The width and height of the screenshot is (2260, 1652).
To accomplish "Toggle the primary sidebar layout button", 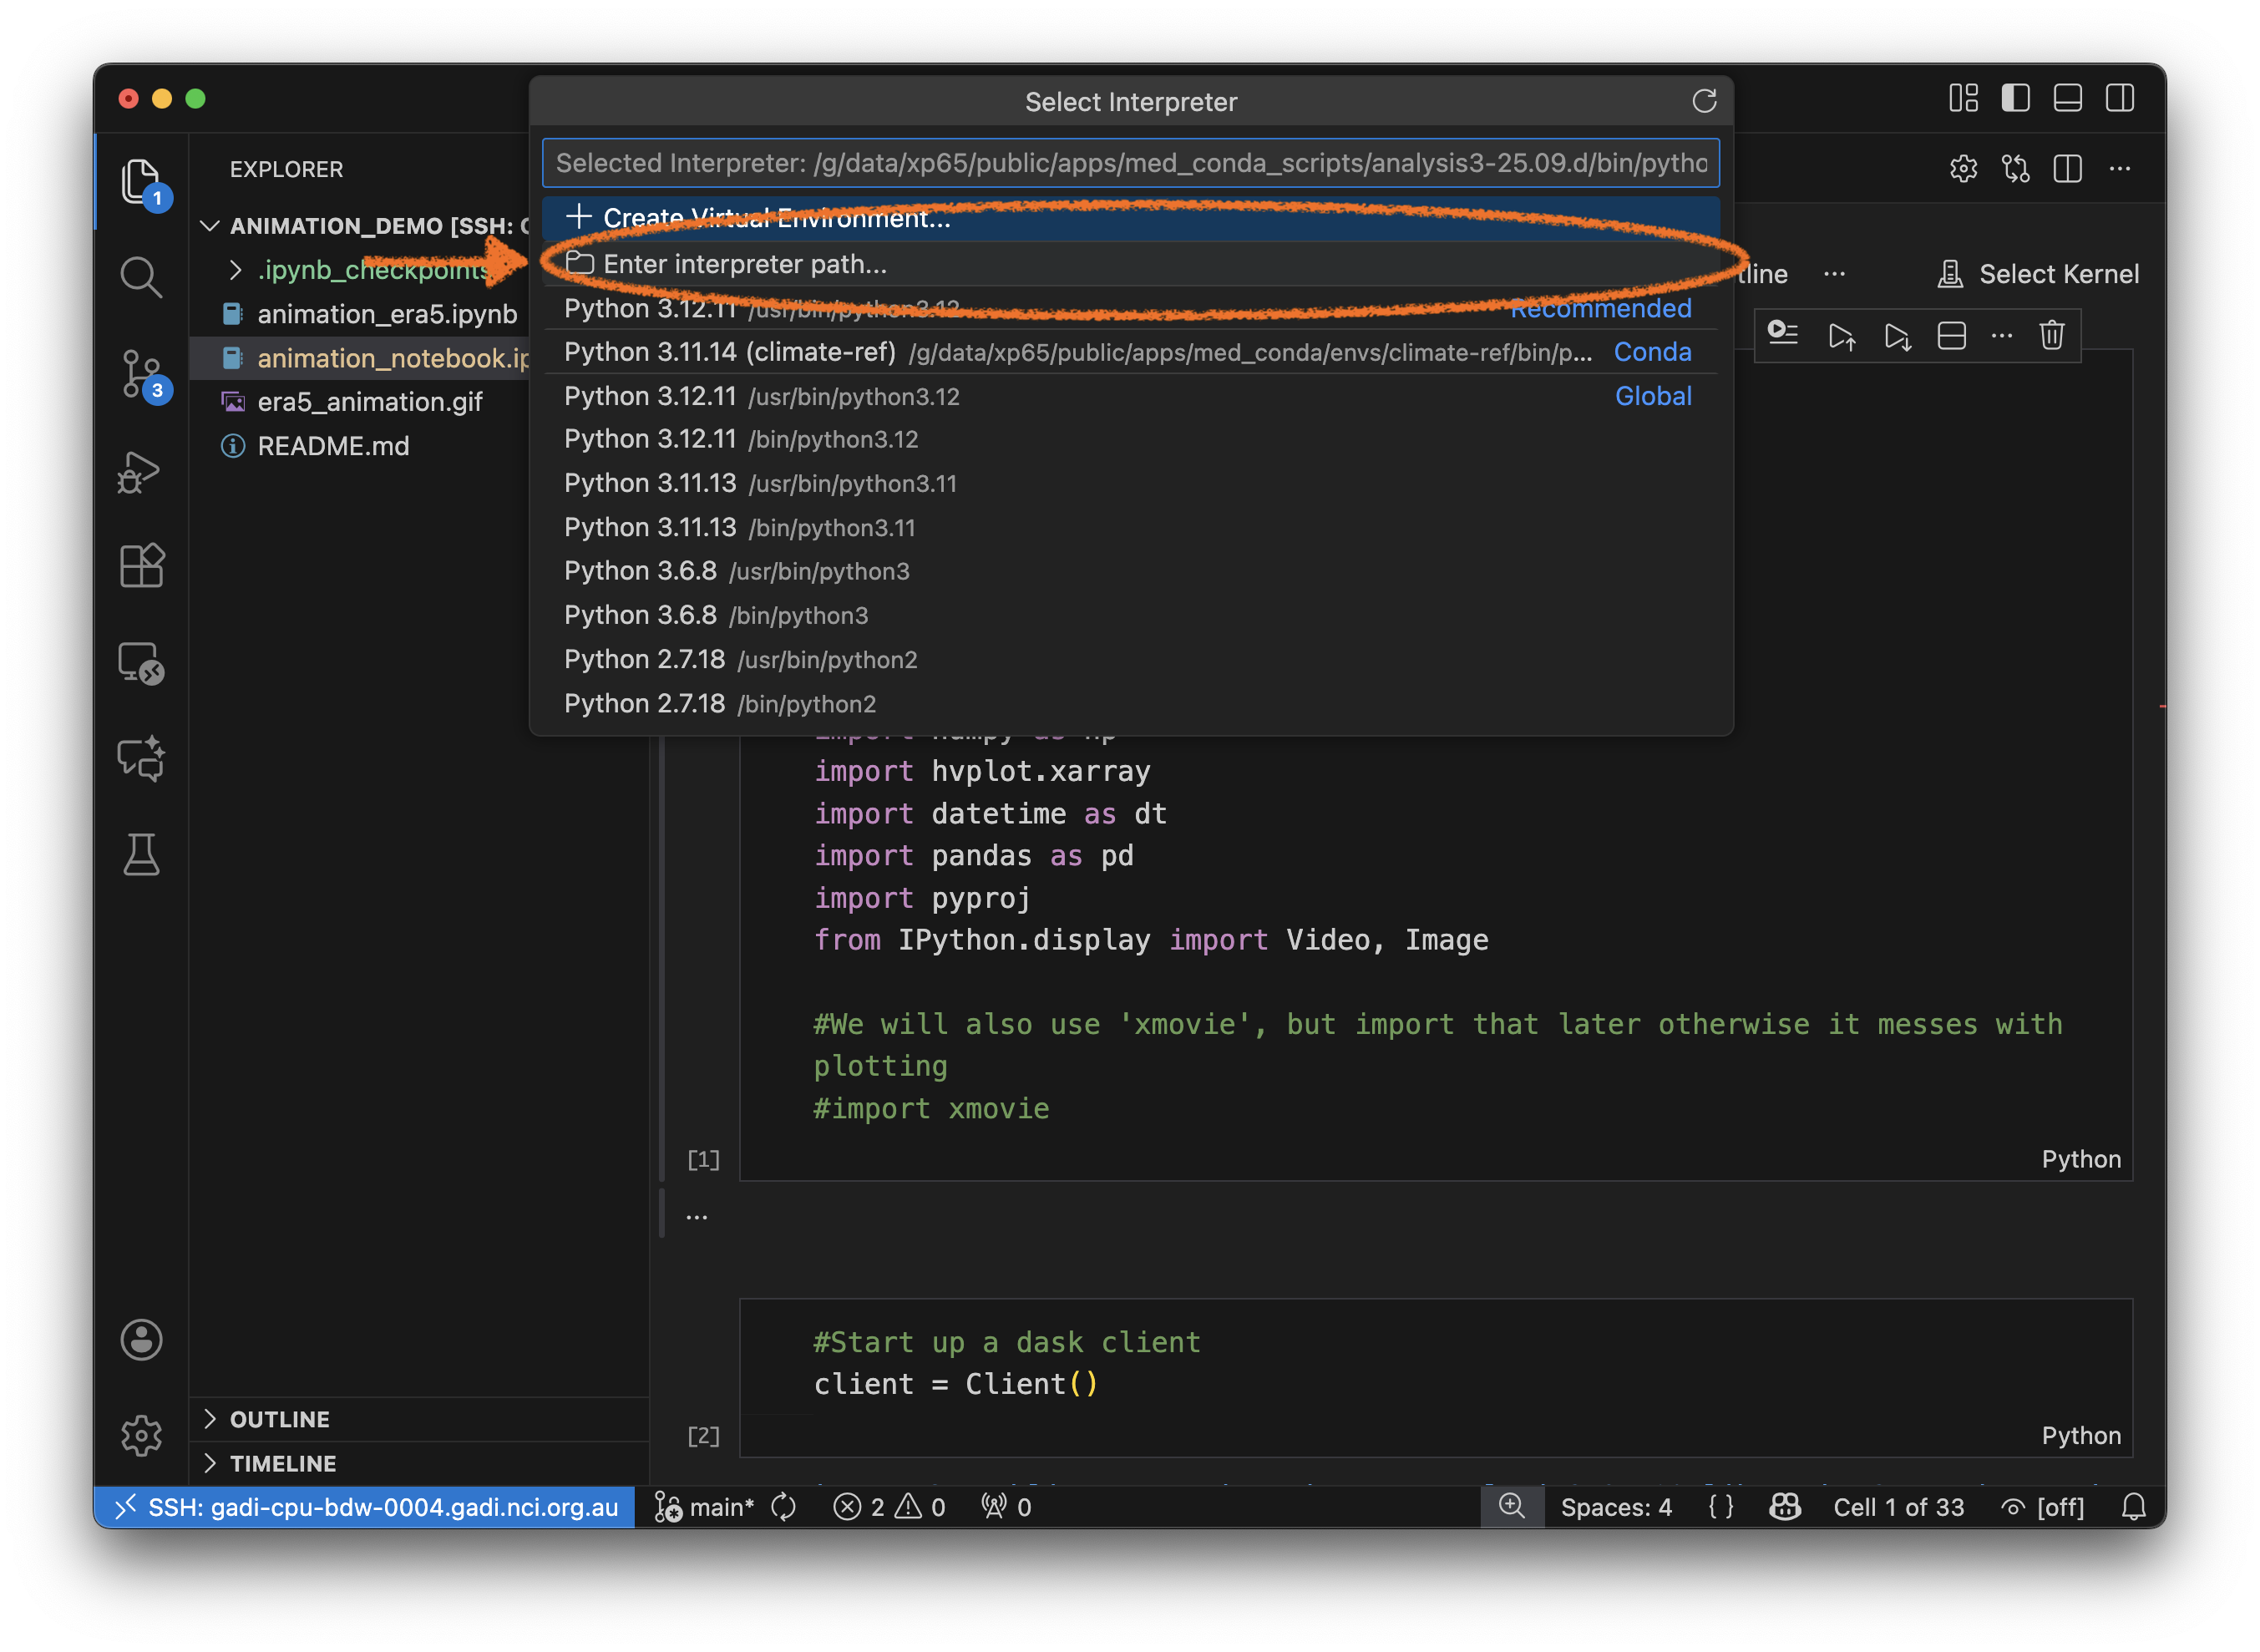I will click(2015, 98).
